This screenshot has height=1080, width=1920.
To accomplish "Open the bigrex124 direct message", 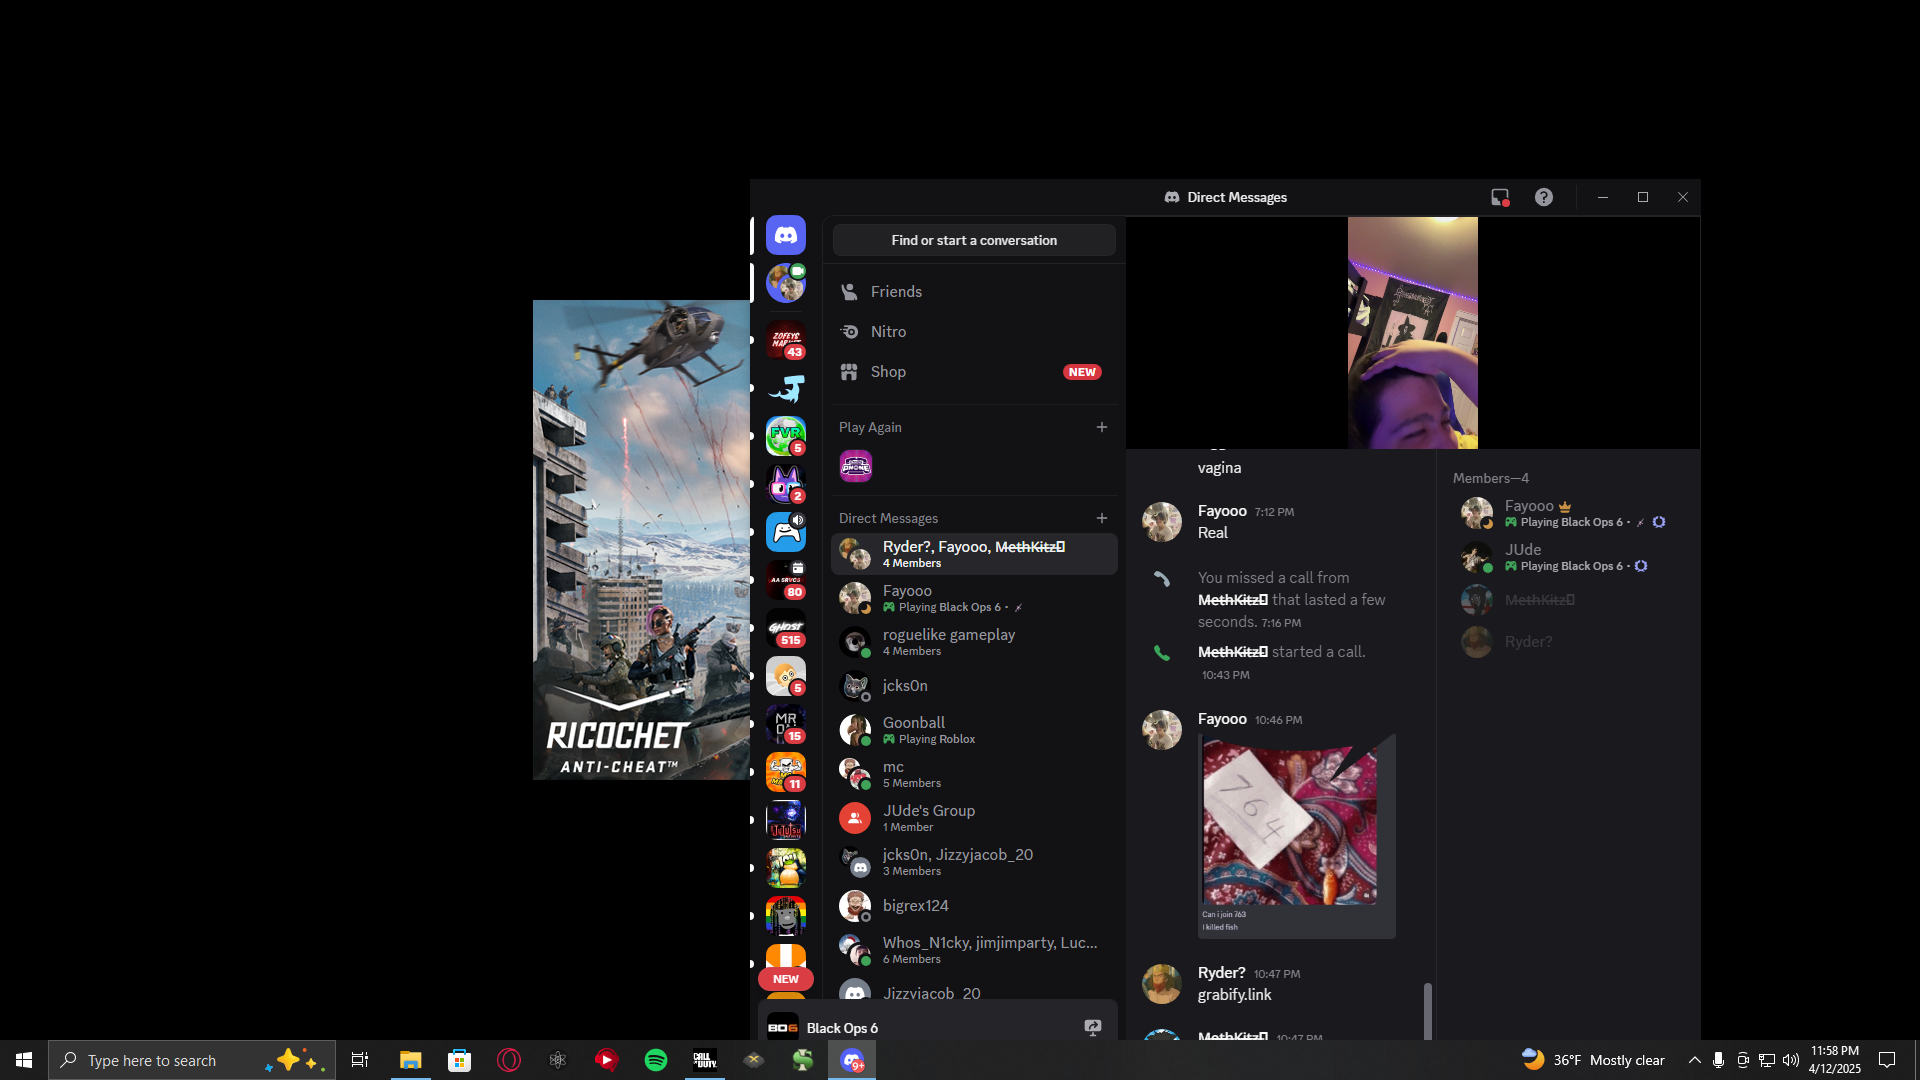I will (x=974, y=906).
